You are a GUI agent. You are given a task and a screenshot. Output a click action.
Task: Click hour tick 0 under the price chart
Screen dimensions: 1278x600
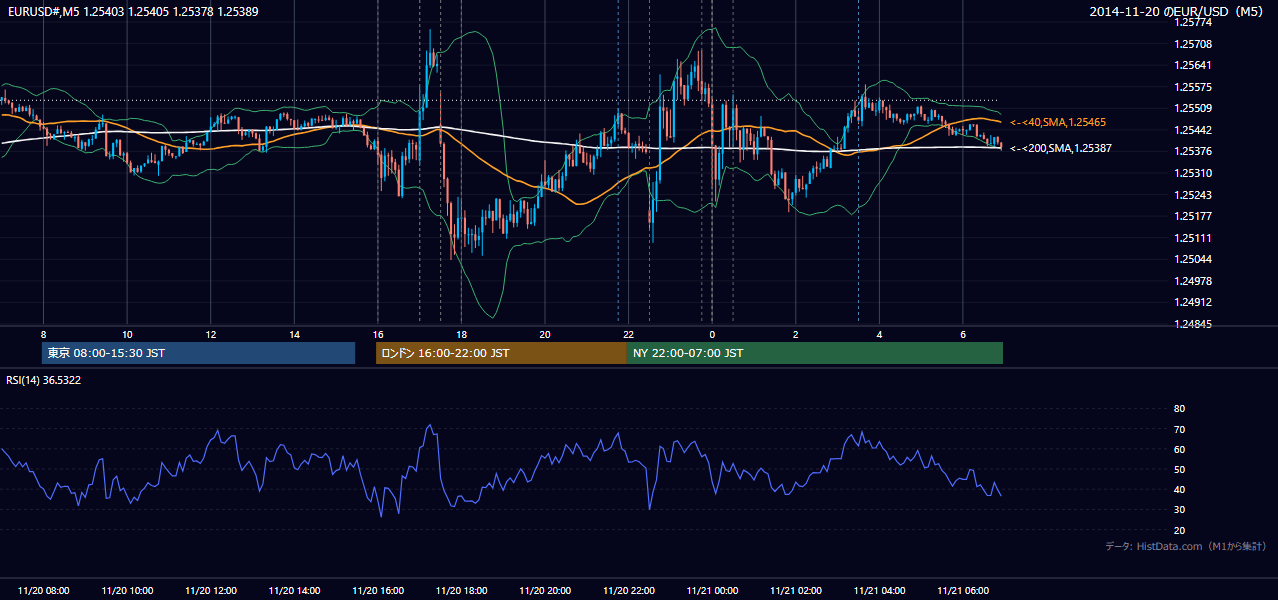(x=712, y=334)
